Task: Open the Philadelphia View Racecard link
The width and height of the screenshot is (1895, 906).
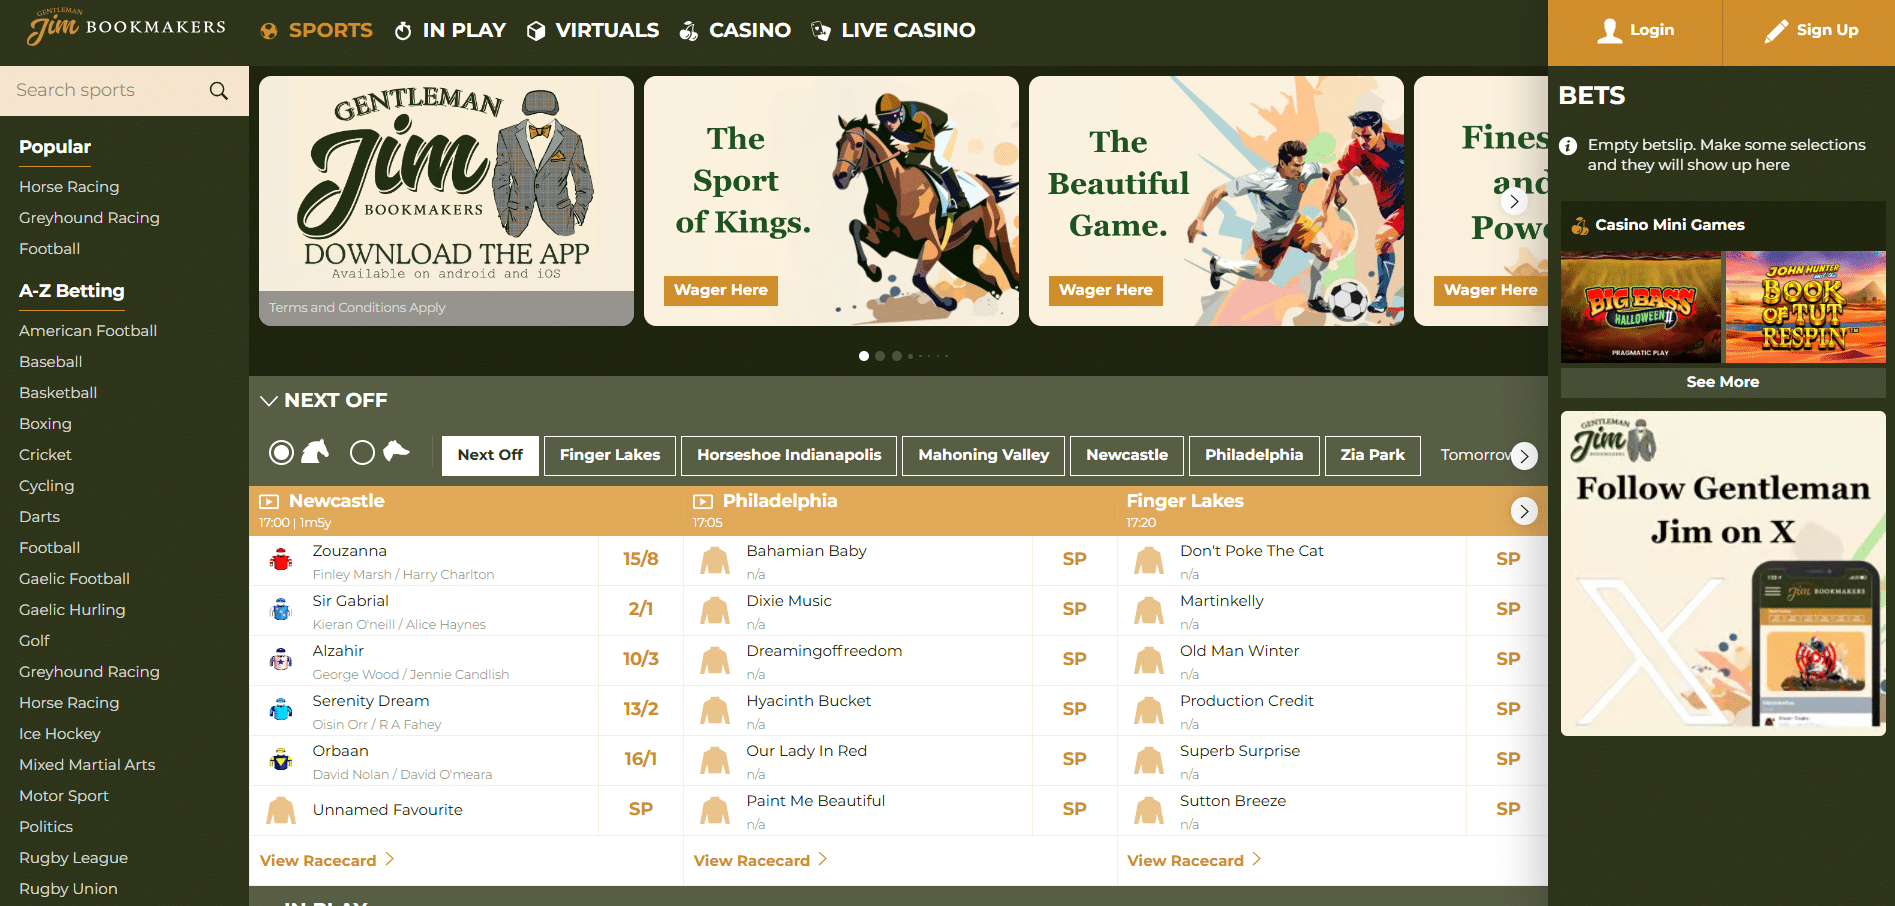Action: pos(761,861)
